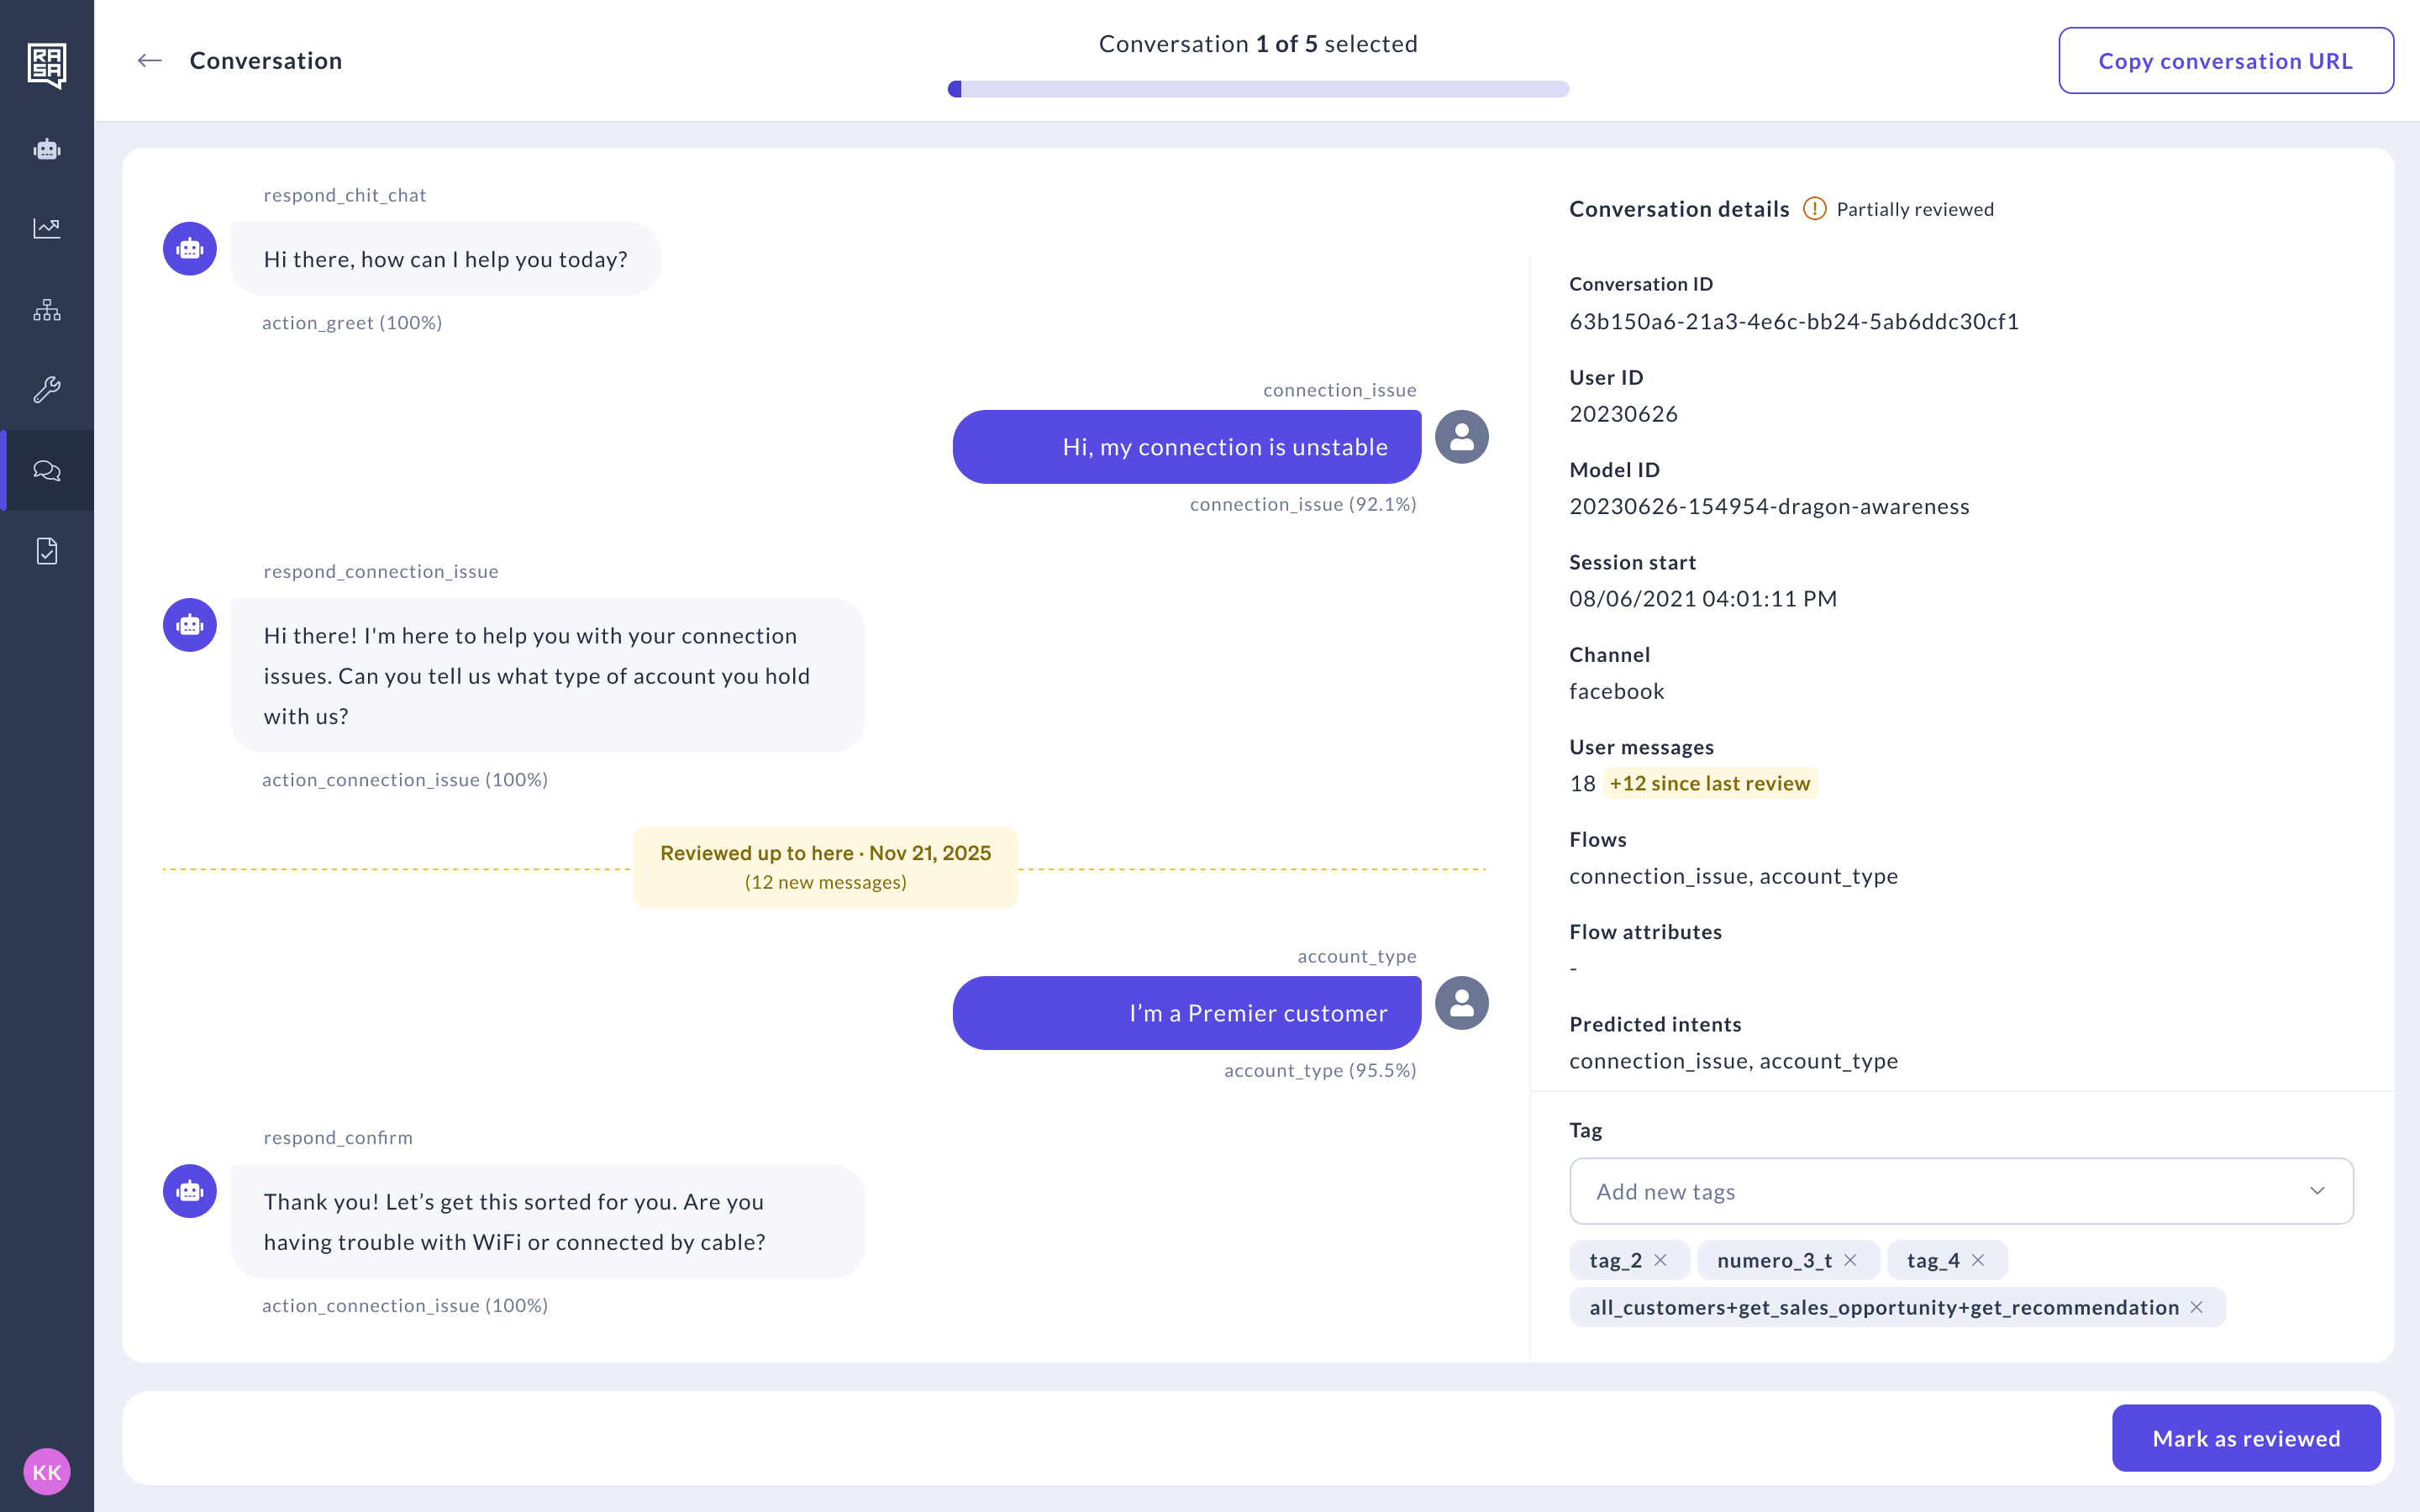Click the Add new tags input field
This screenshot has height=1512, width=2420.
click(x=1900, y=1191)
